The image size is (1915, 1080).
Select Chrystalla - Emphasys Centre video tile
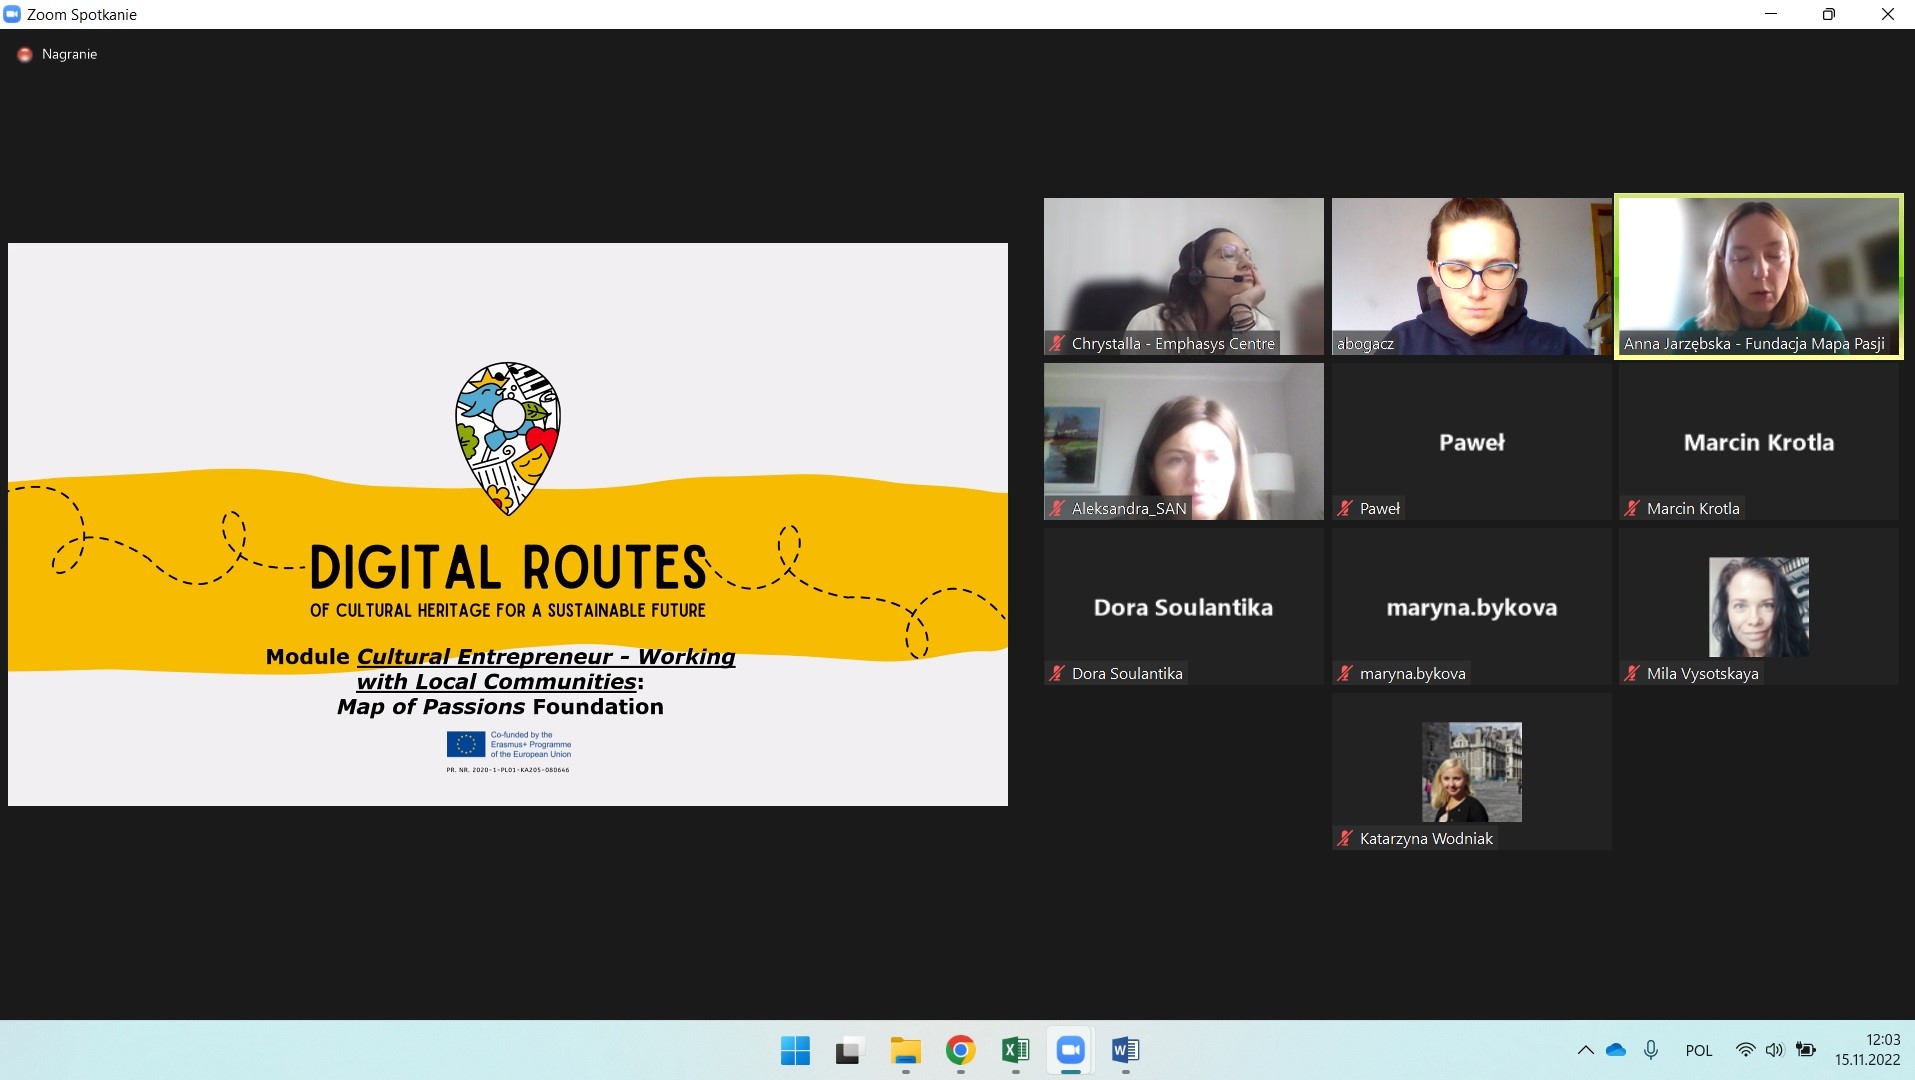[1183, 276]
